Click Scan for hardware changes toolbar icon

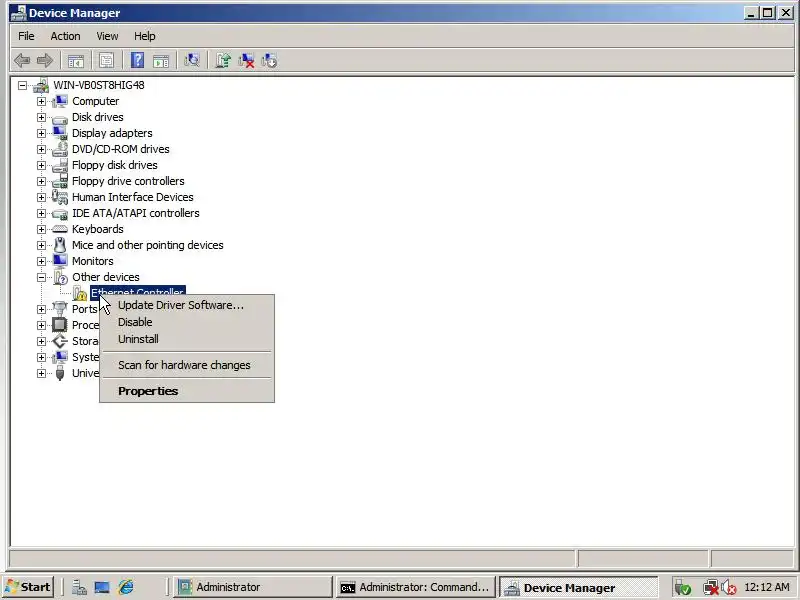point(192,61)
